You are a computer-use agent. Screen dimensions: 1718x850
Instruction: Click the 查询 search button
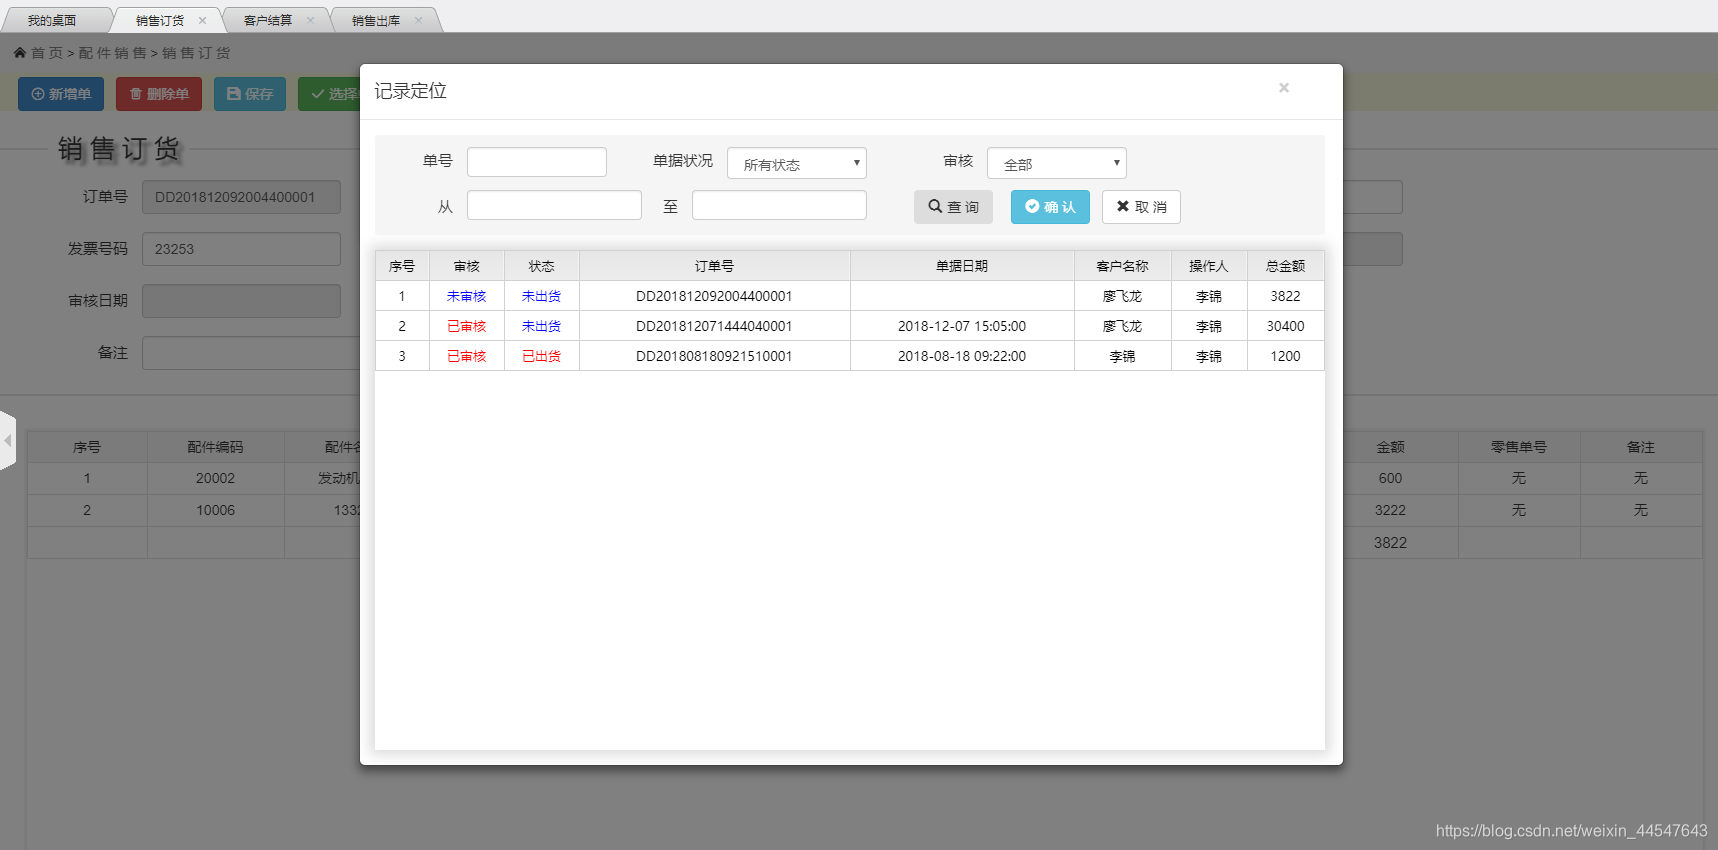[x=953, y=207]
